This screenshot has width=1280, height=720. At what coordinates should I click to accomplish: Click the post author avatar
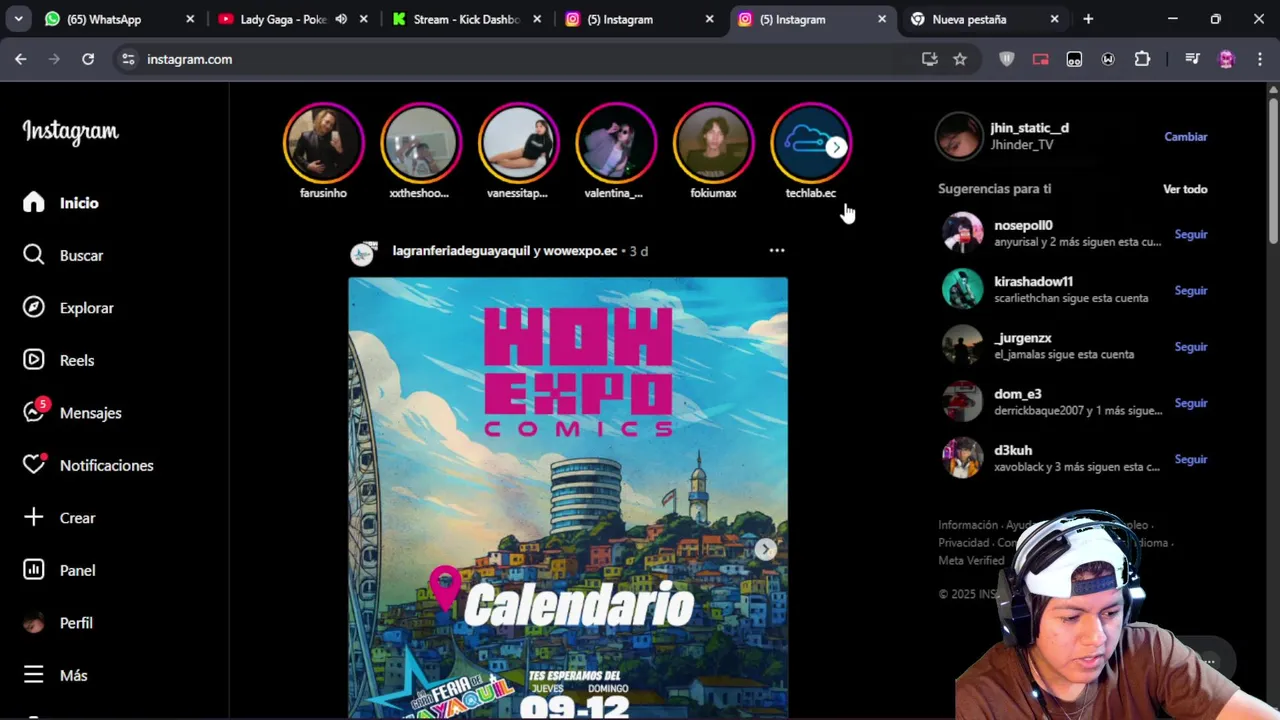pyautogui.click(x=362, y=253)
